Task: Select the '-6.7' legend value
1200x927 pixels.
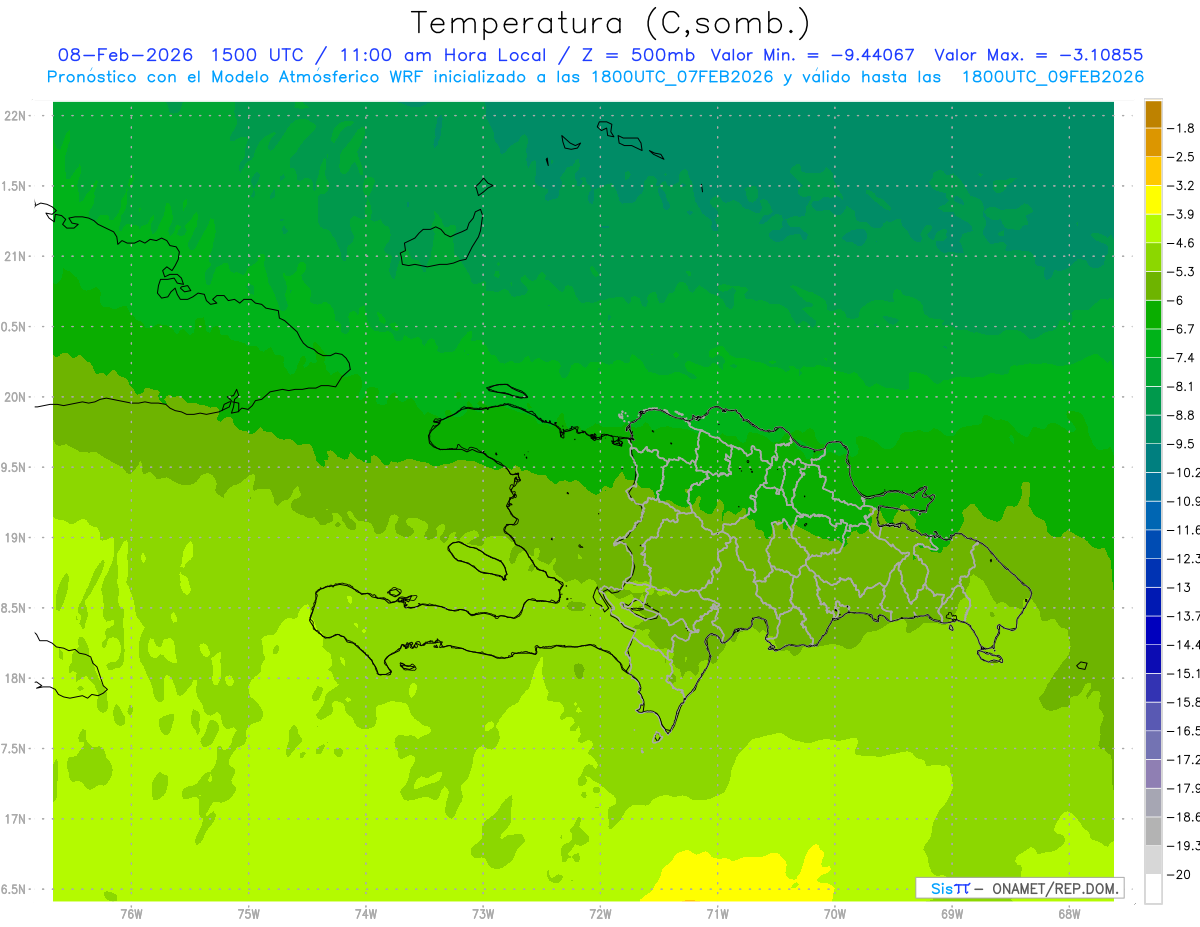Action: pos(1183,329)
